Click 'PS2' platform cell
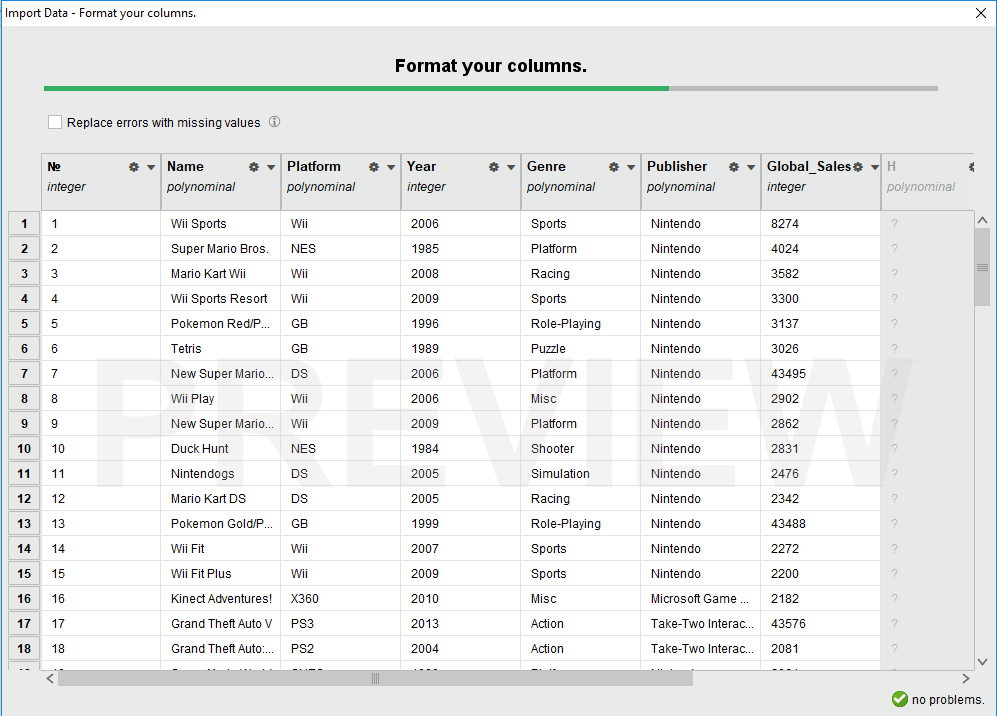 pos(341,649)
